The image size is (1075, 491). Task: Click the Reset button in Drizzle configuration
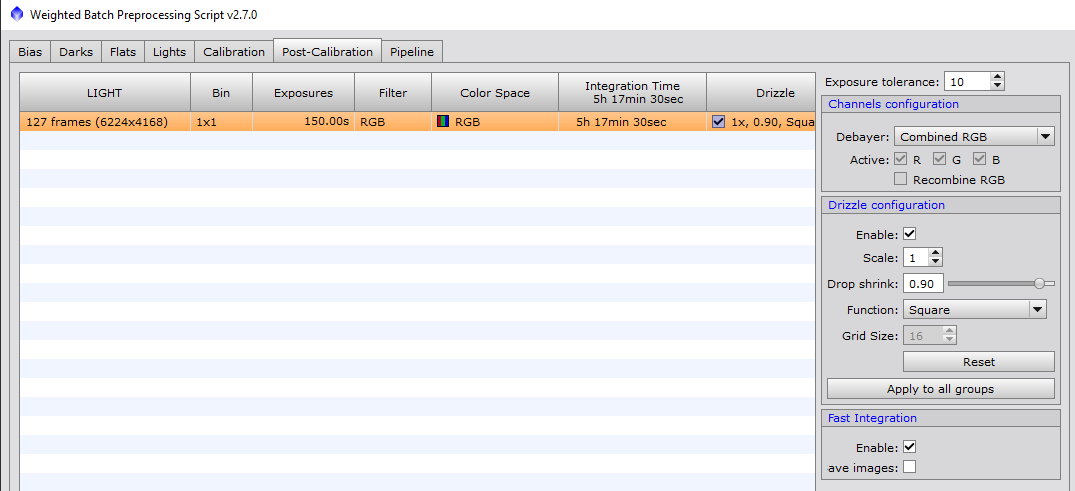(x=978, y=361)
